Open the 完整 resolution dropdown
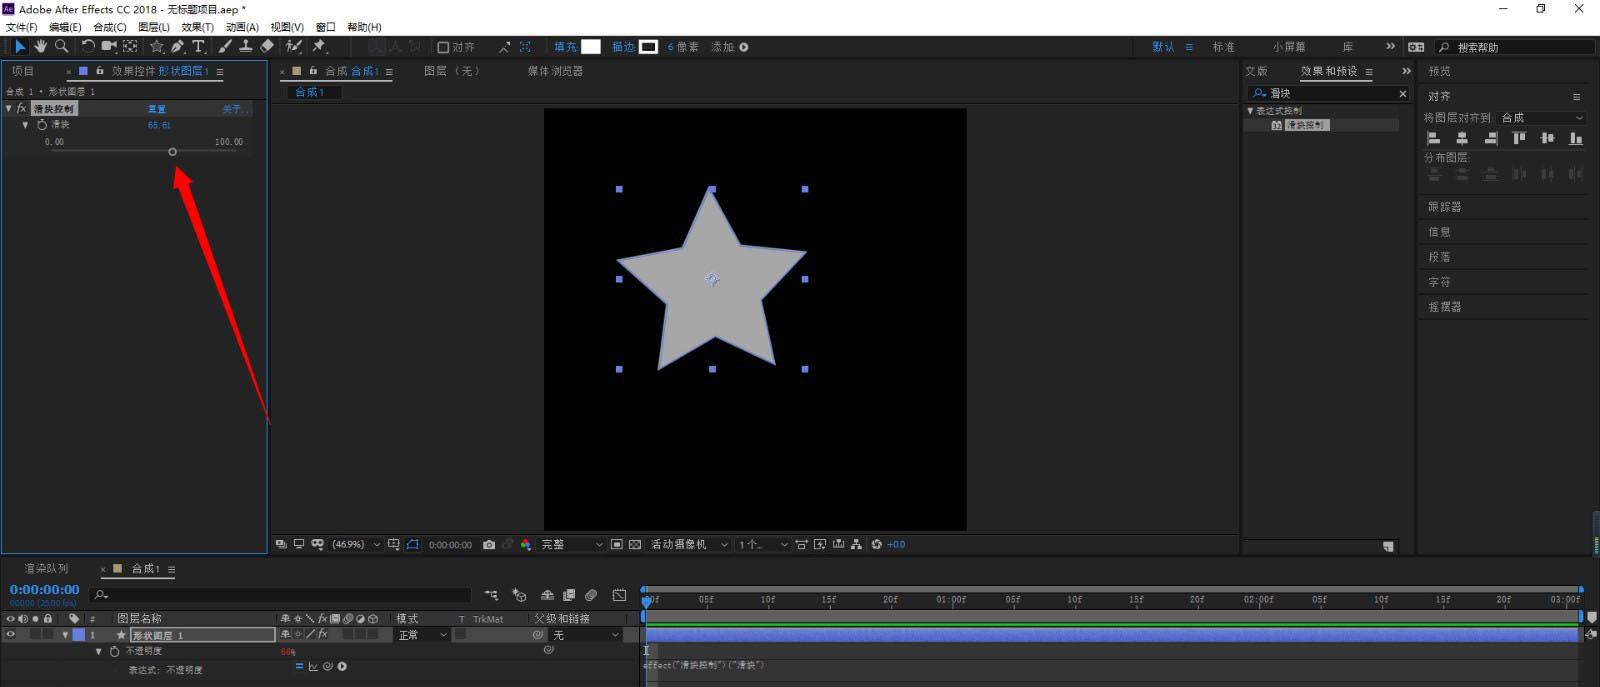1600x687 pixels. (571, 545)
